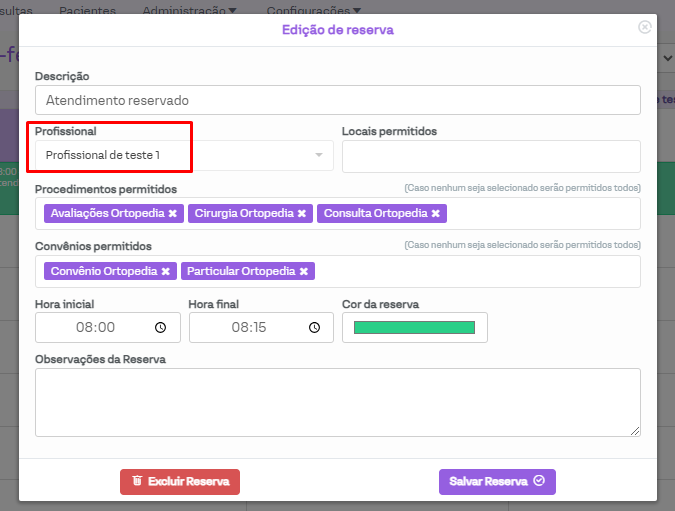Open the Hora inicial clock picker
This screenshot has height=511, width=675.
tap(161, 328)
